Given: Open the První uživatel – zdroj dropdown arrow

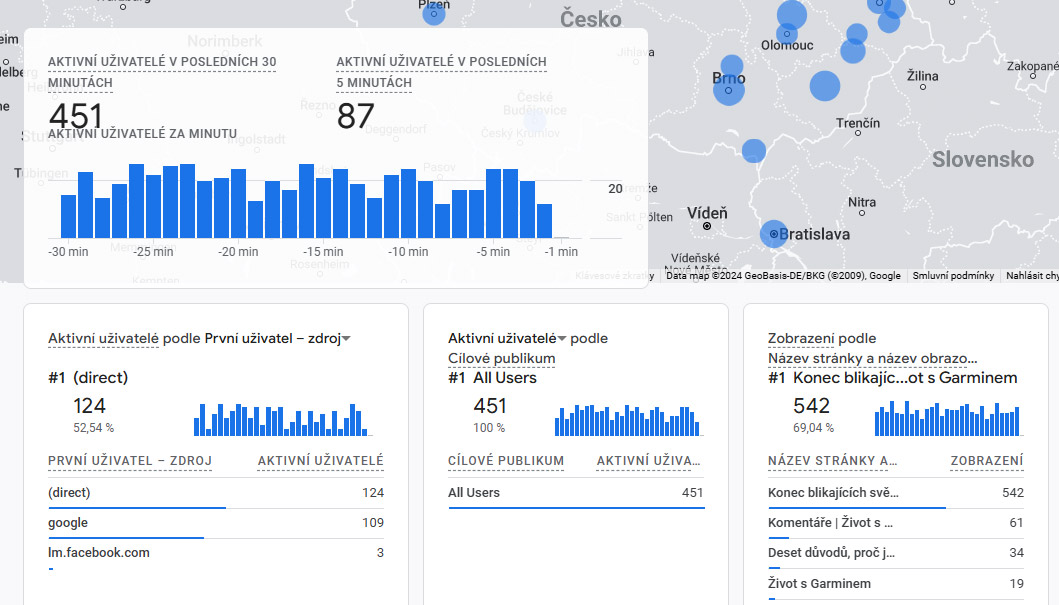Looking at the screenshot, I should (346, 339).
